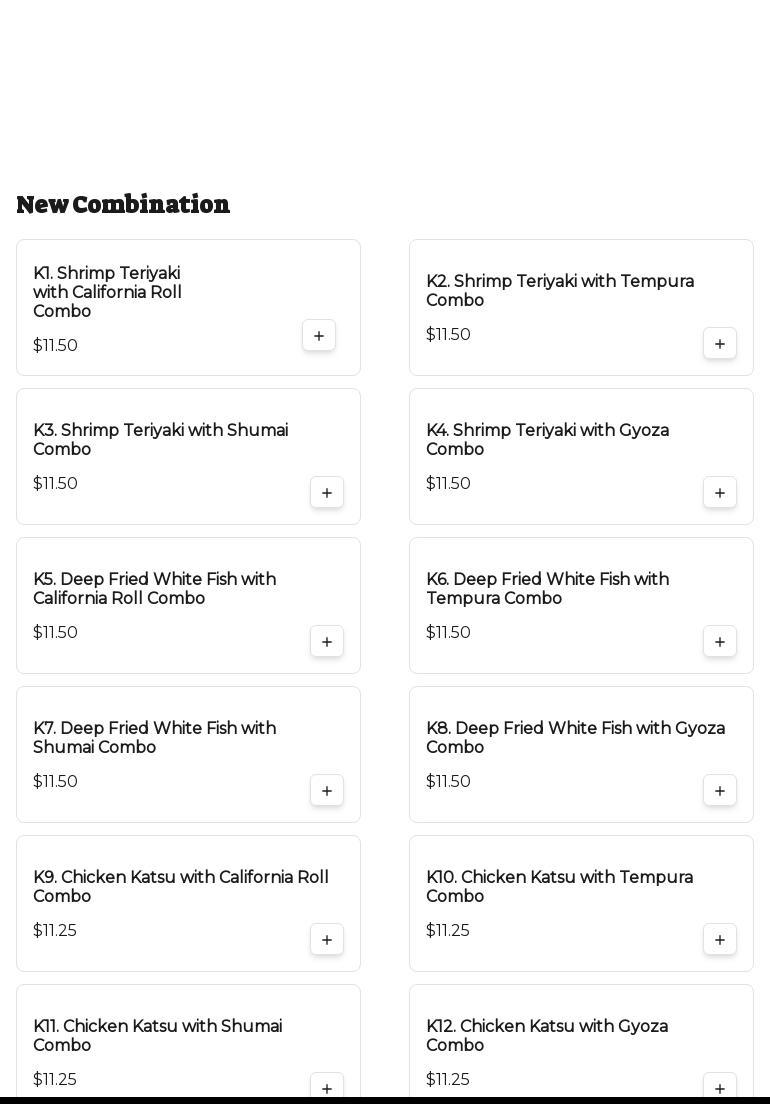
Task: Open K1 Shrimp Teriyaki California Roll item title
Action: [107, 292]
